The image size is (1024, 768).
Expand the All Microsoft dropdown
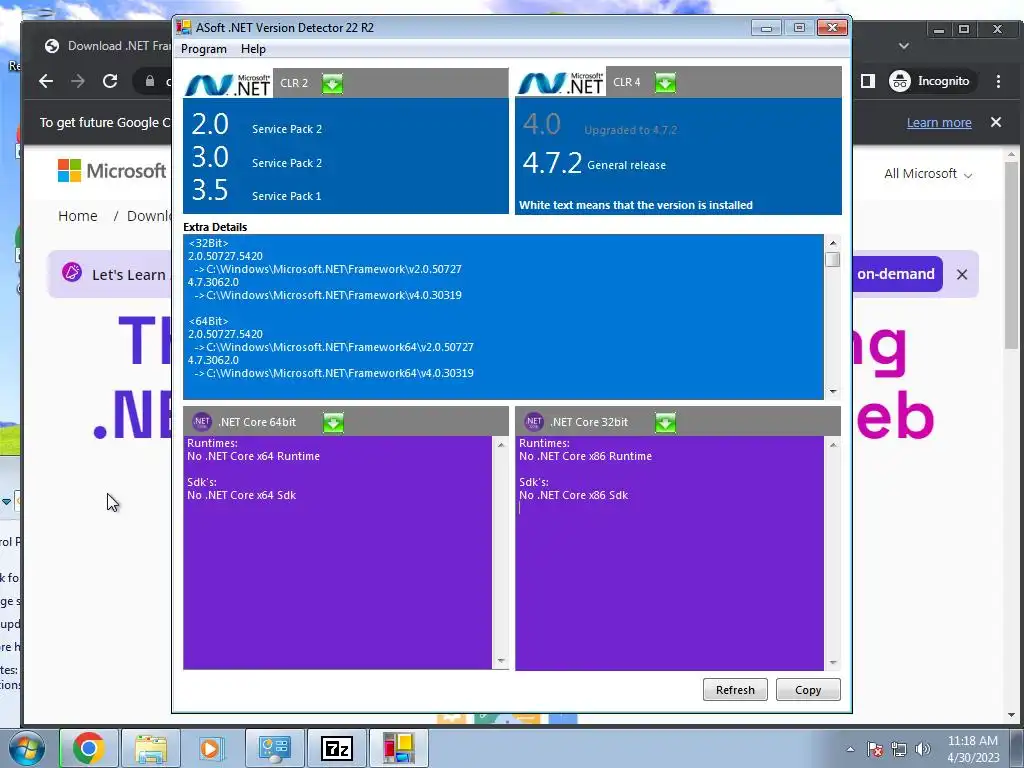928,174
